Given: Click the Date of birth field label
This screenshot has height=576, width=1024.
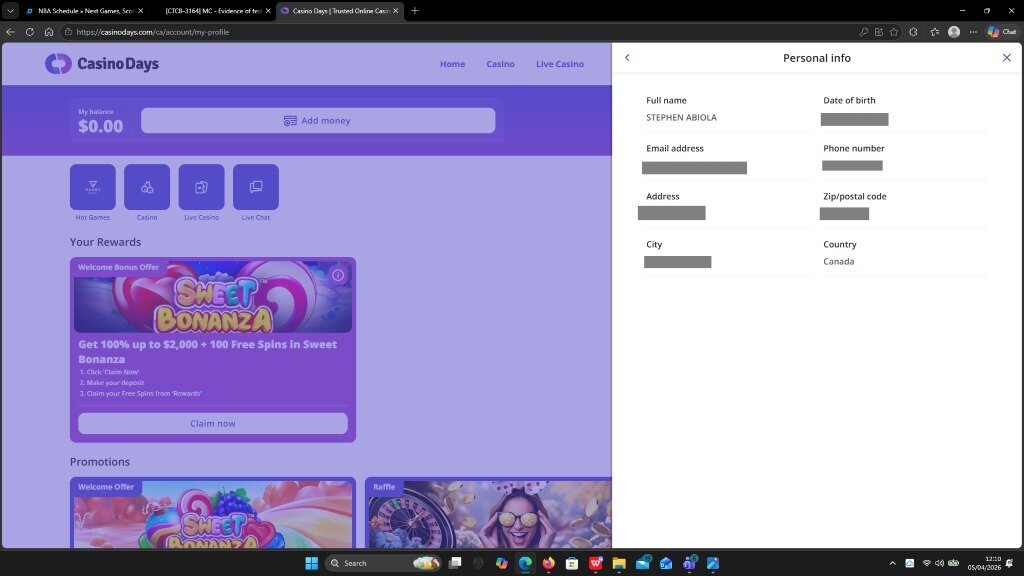Looking at the screenshot, I should point(849,100).
